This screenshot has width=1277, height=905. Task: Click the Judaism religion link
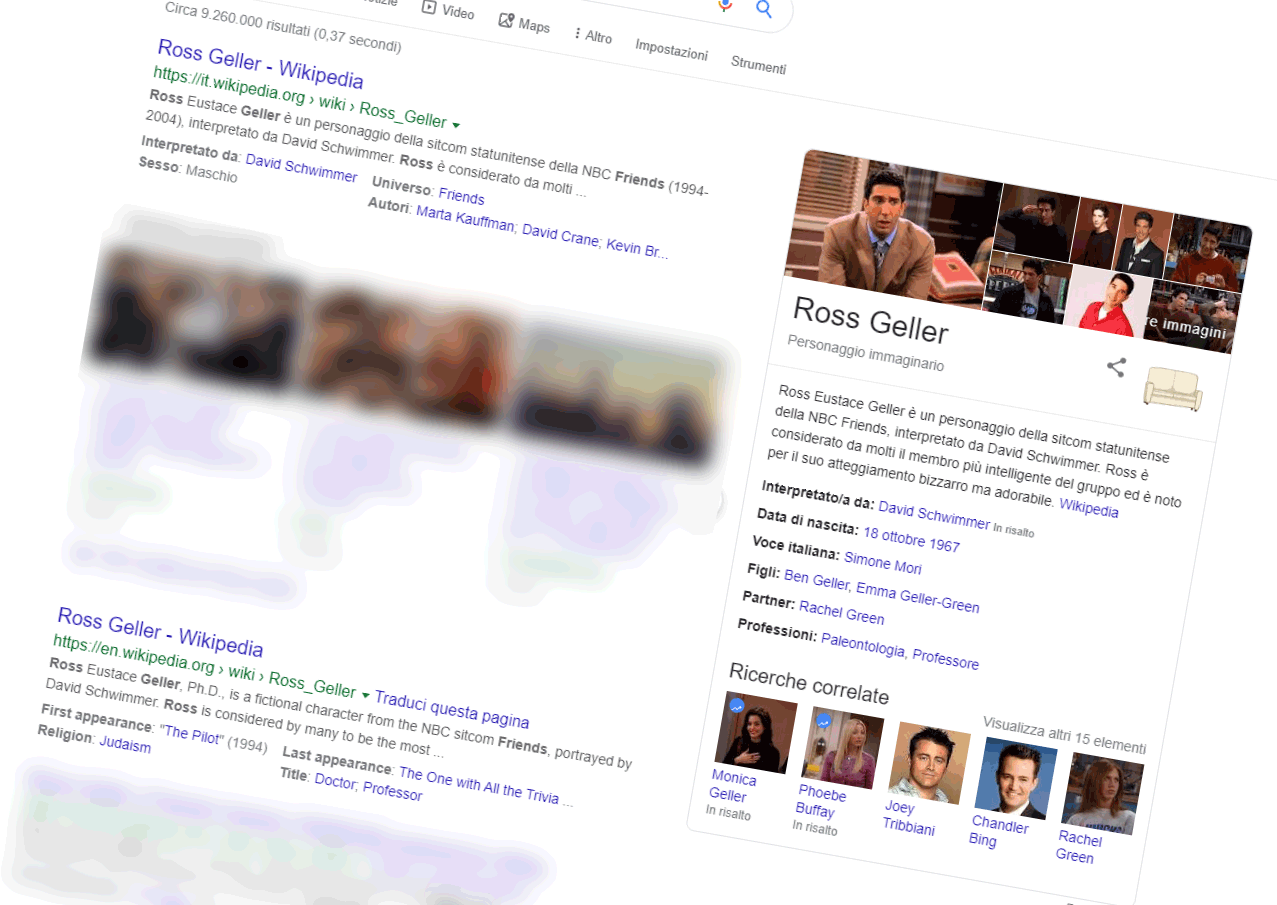click(125, 744)
